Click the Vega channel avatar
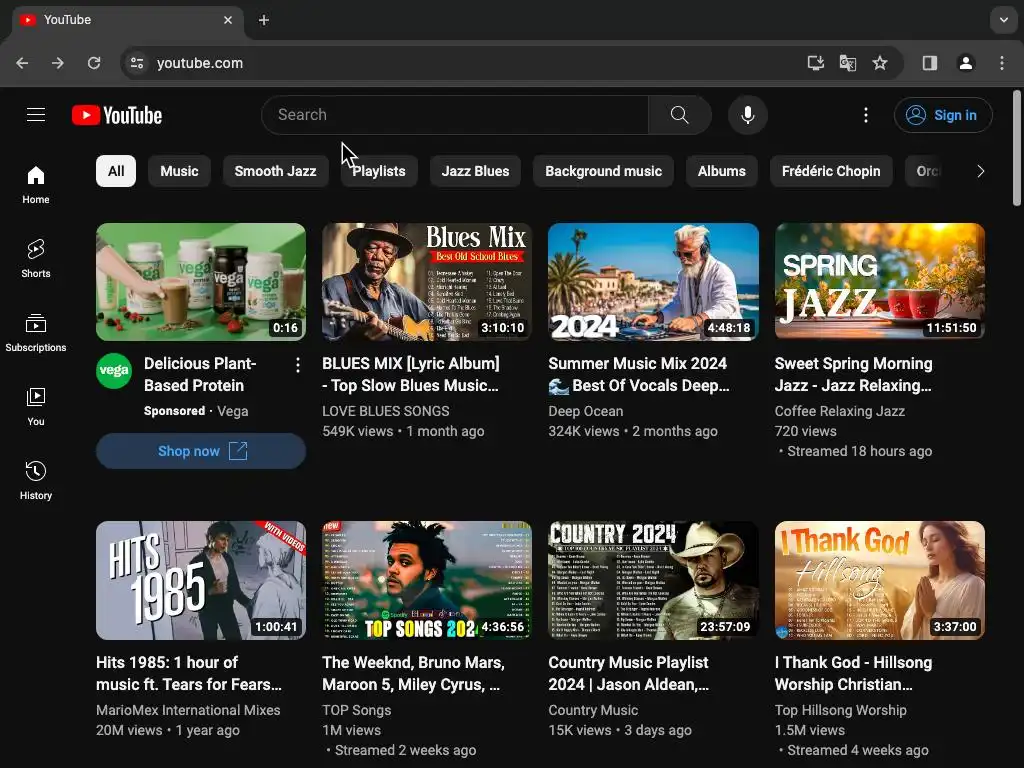 pos(114,370)
